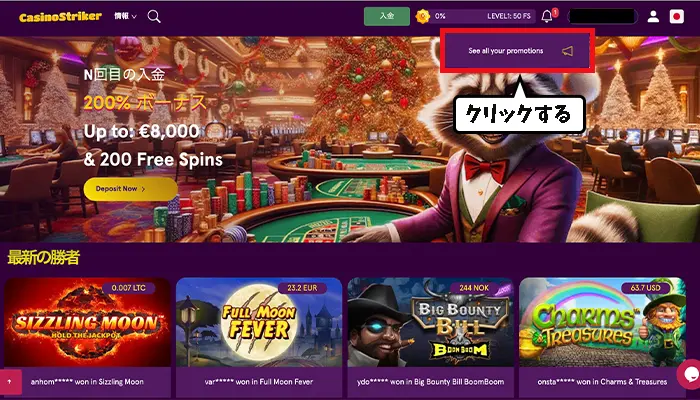Click the gold level badge icon
Viewport: 700px width, 400px height.
422,17
